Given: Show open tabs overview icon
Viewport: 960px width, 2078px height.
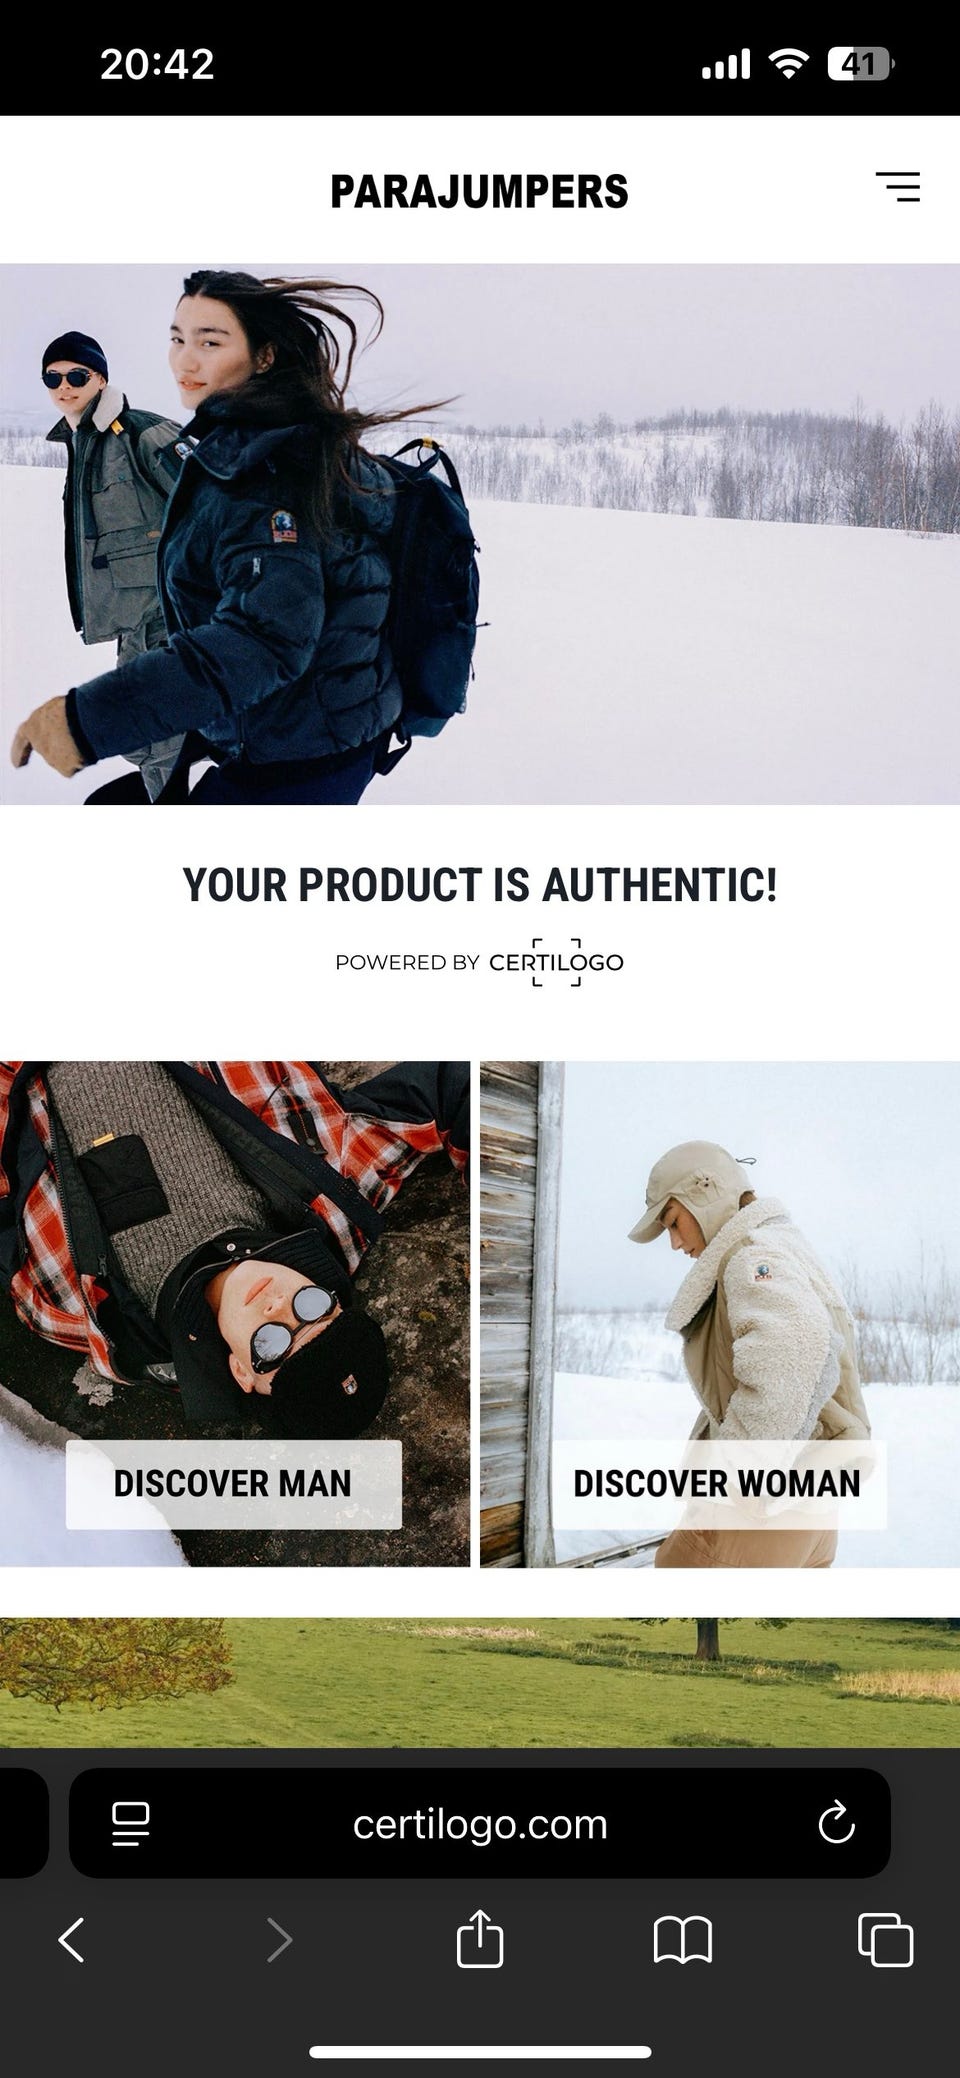Looking at the screenshot, I should tap(886, 1940).
